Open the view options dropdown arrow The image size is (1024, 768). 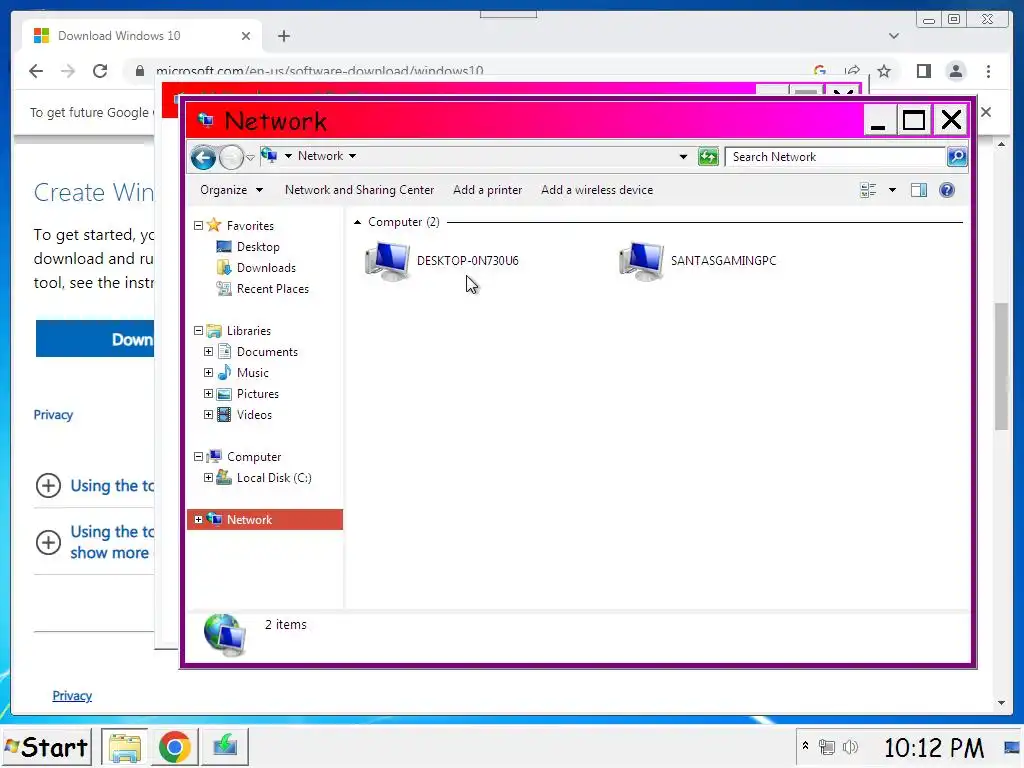892,190
